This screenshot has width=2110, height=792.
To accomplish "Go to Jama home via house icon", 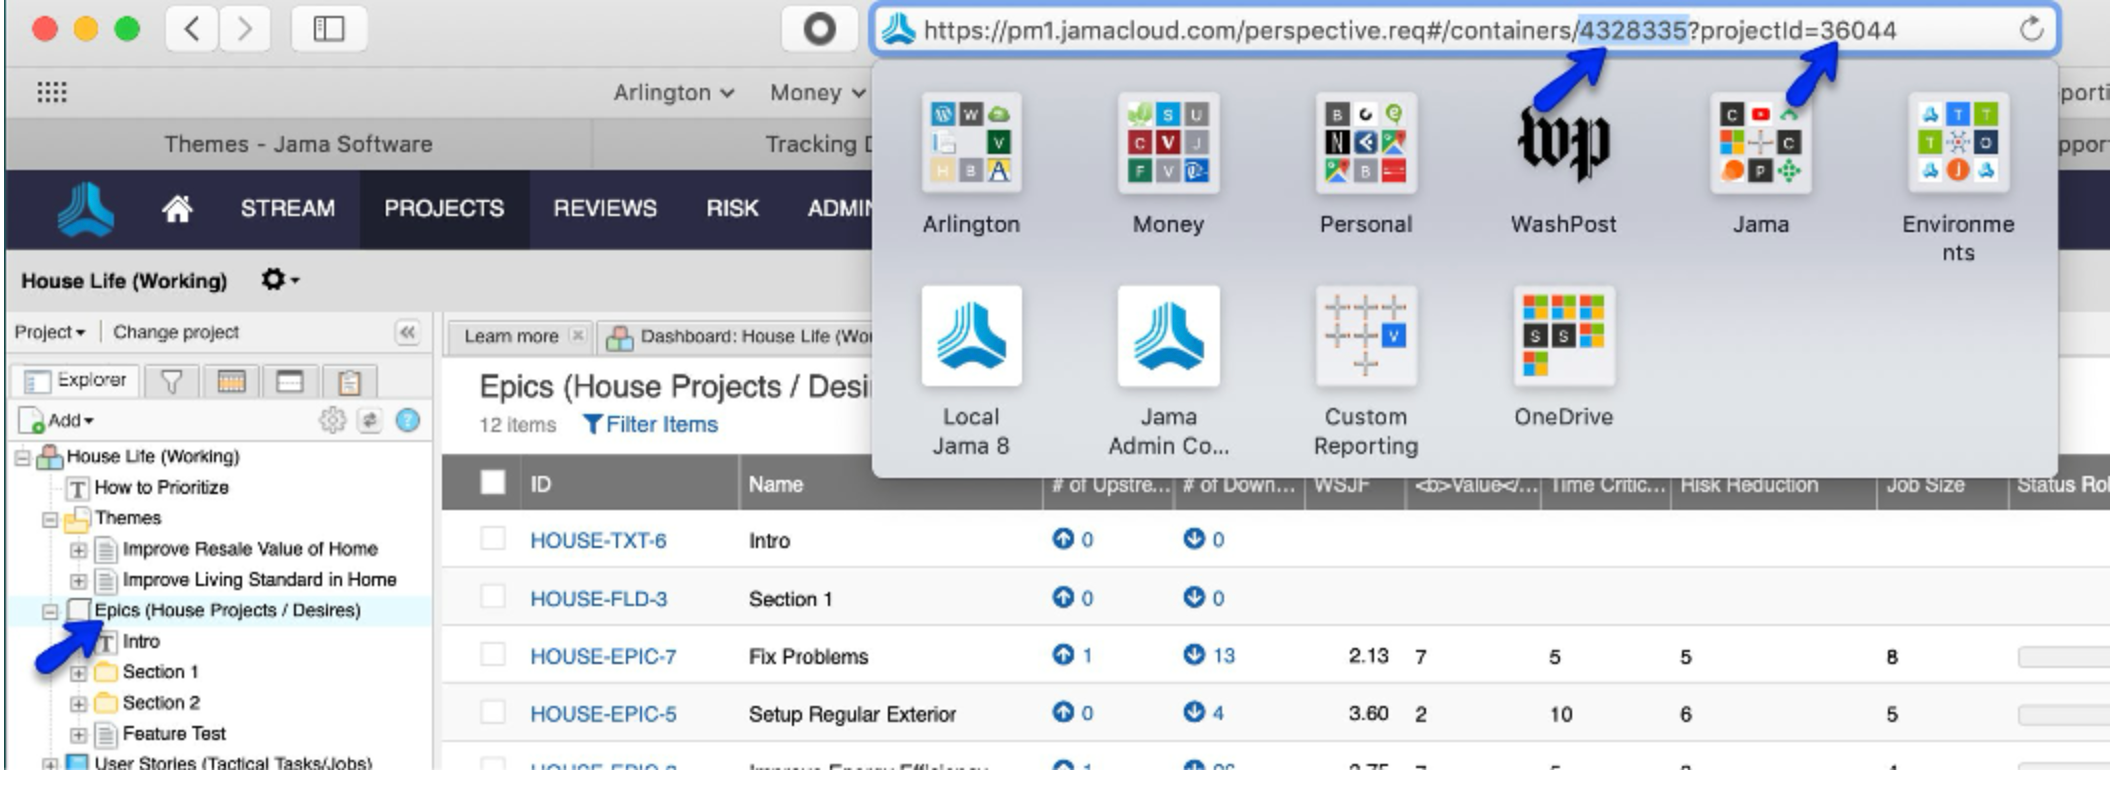I will (177, 209).
